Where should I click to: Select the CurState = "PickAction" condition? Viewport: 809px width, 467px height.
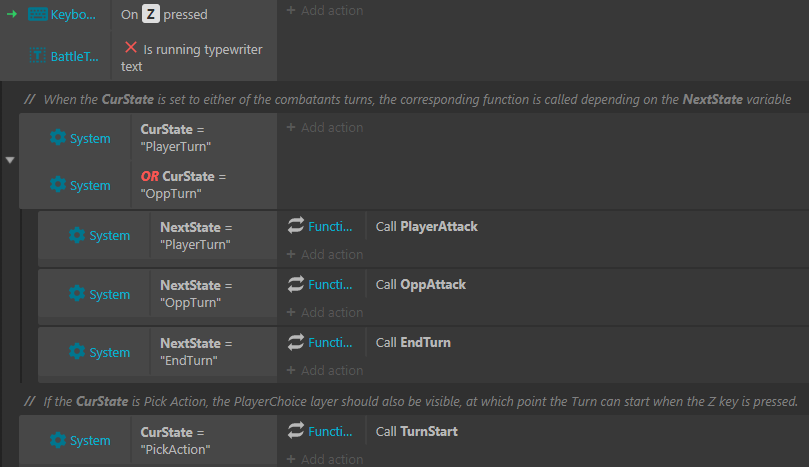(204, 441)
